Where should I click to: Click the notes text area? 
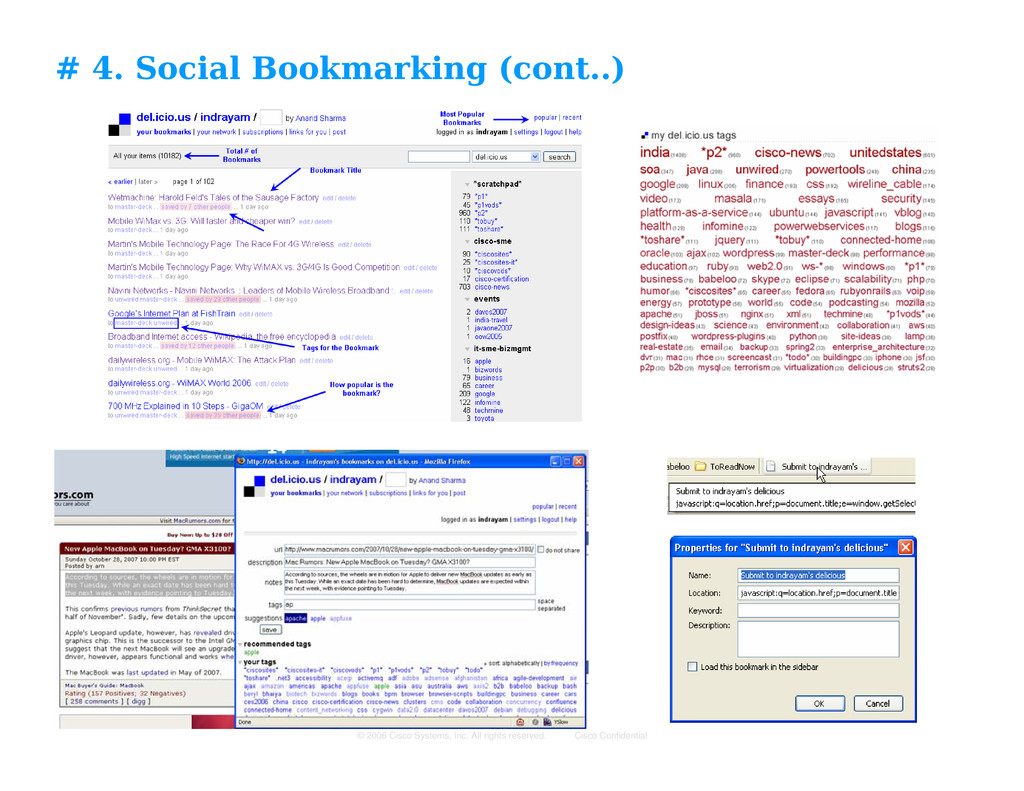tap(409, 581)
